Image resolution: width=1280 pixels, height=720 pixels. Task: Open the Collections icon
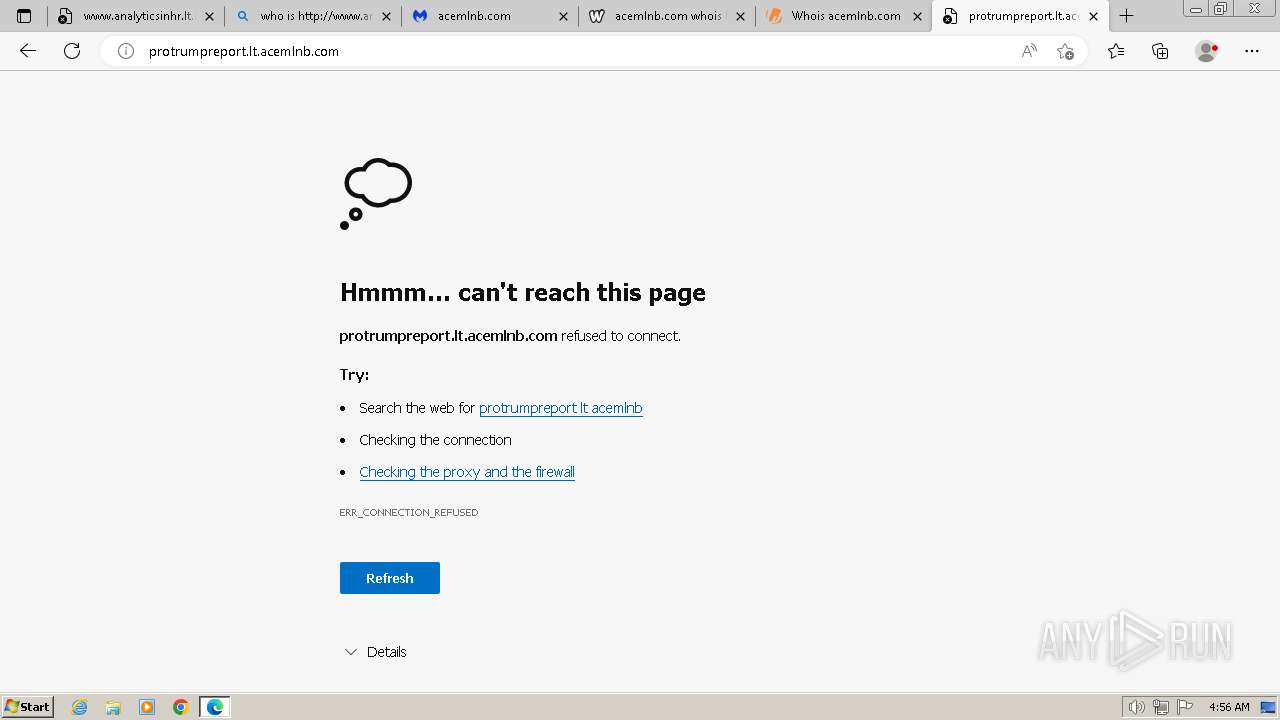1160,51
